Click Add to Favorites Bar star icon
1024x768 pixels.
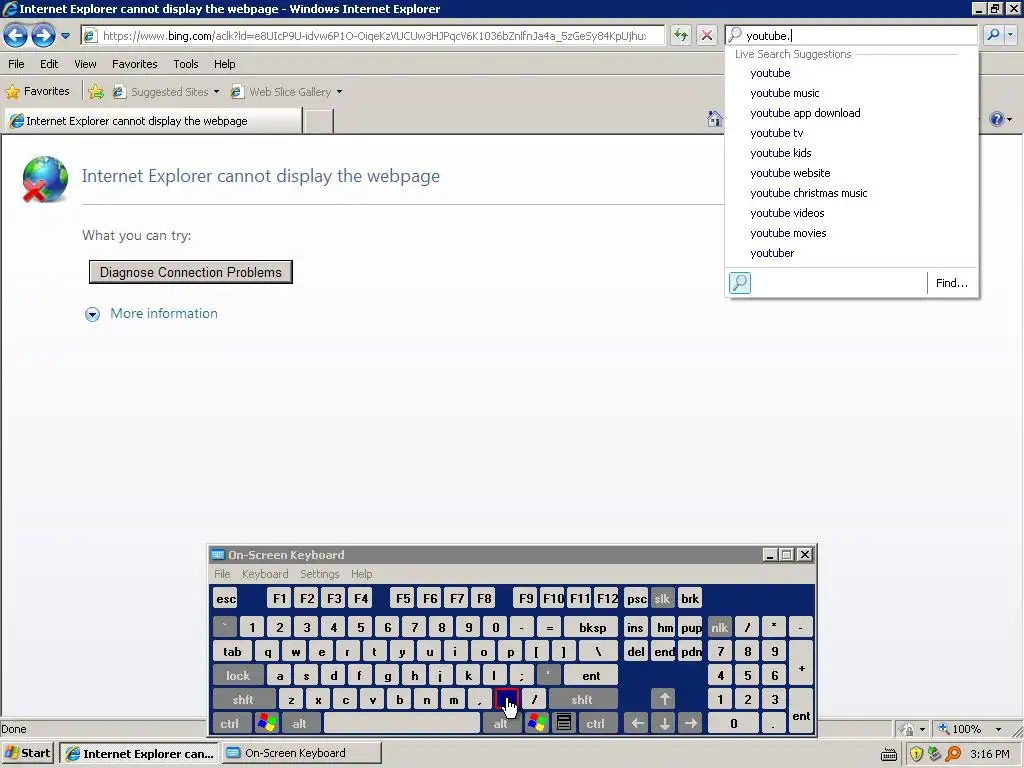click(96, 92)
